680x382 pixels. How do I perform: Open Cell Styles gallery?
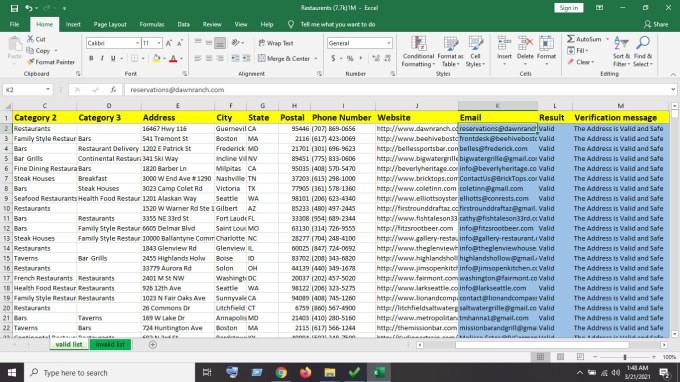475,52
